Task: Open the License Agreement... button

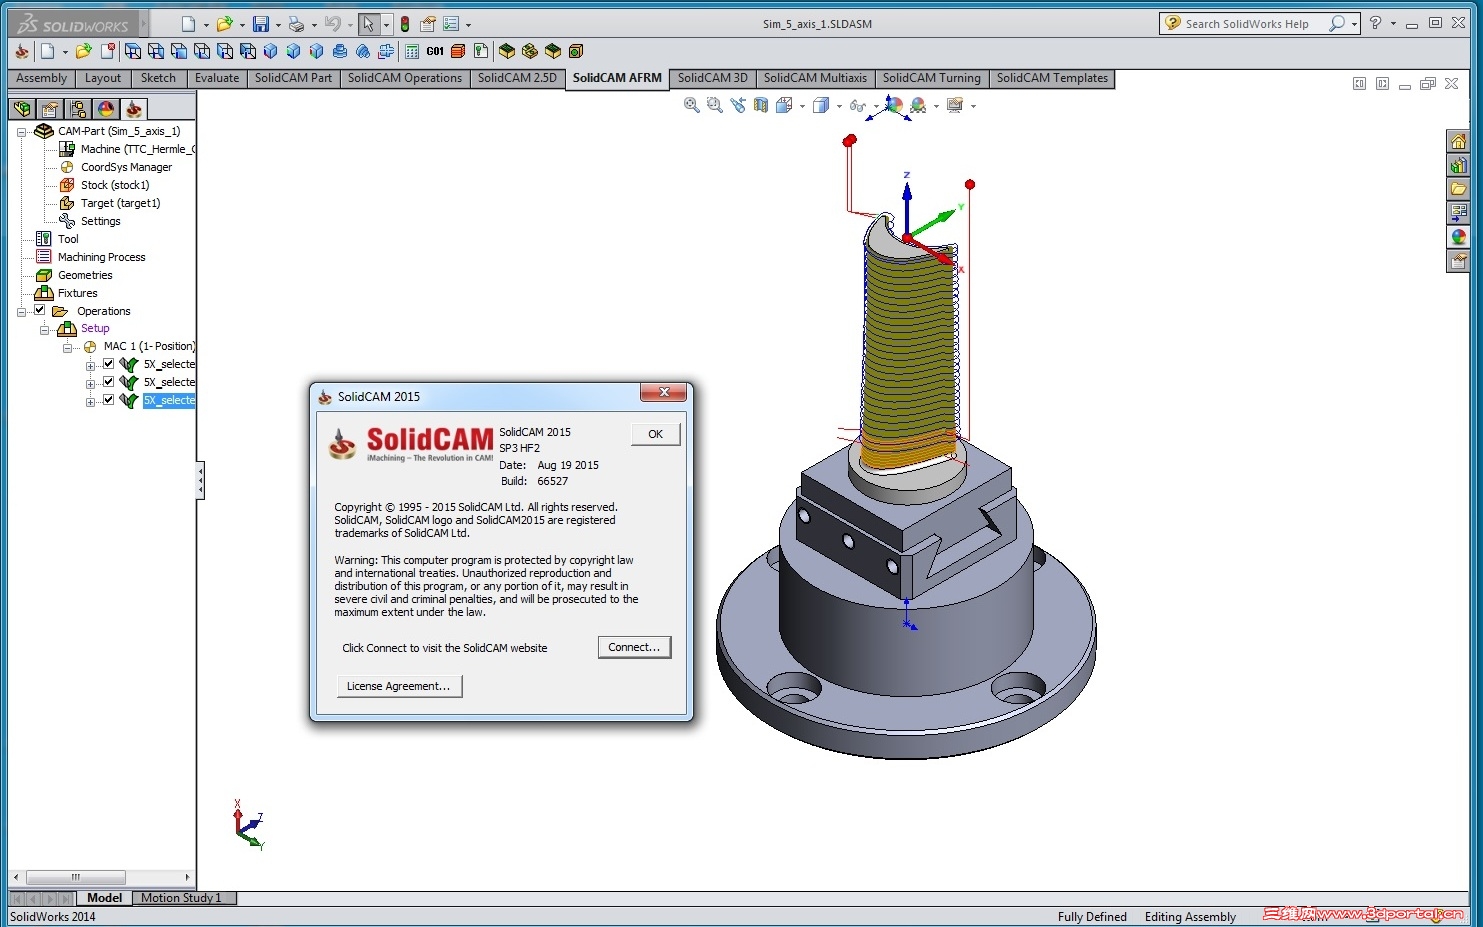Action: (399, 686)
